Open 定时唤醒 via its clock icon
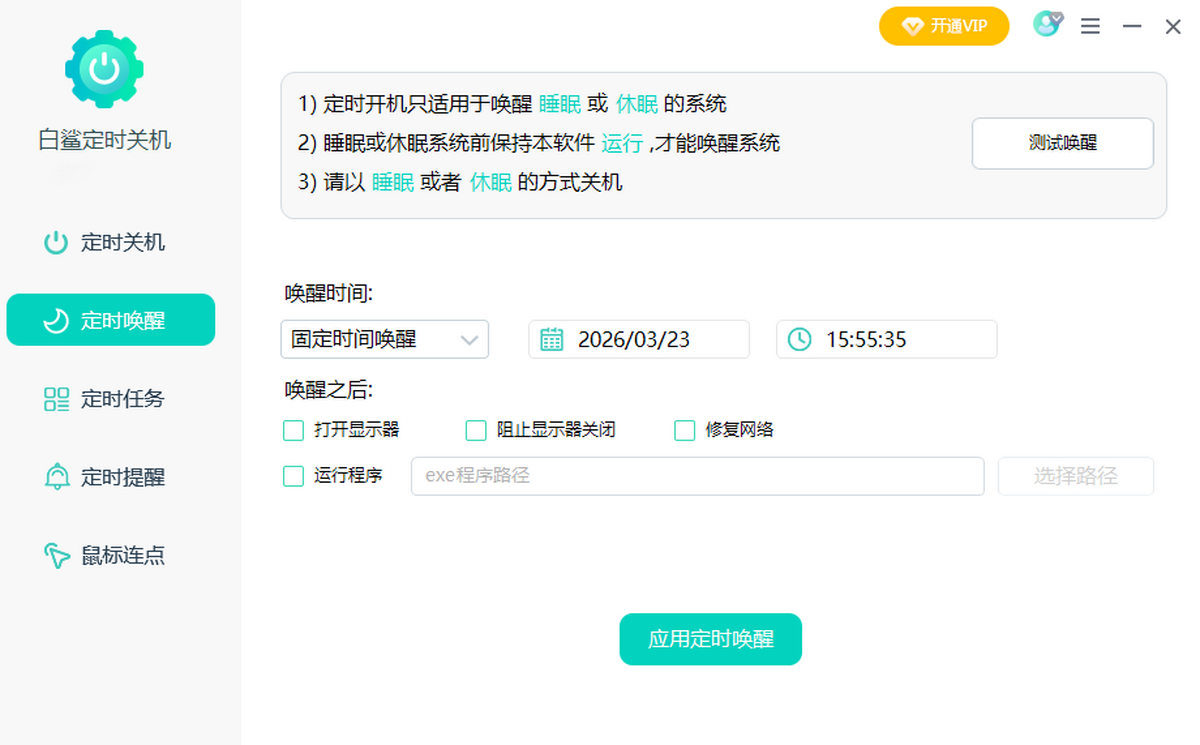Image resolution: width=1200 pixels, height=745 pixels. (56, 319)
